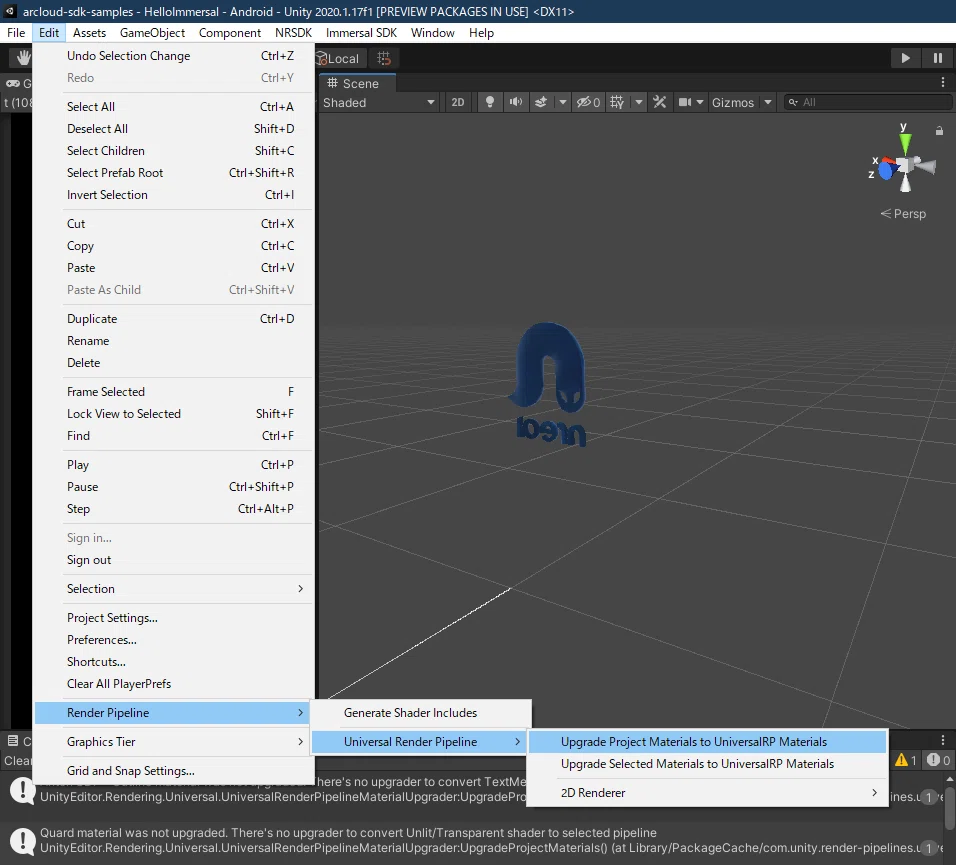Open the Shaded draw mode dropdown
This screenshot has width=956, height=865.
click(379, 102)
